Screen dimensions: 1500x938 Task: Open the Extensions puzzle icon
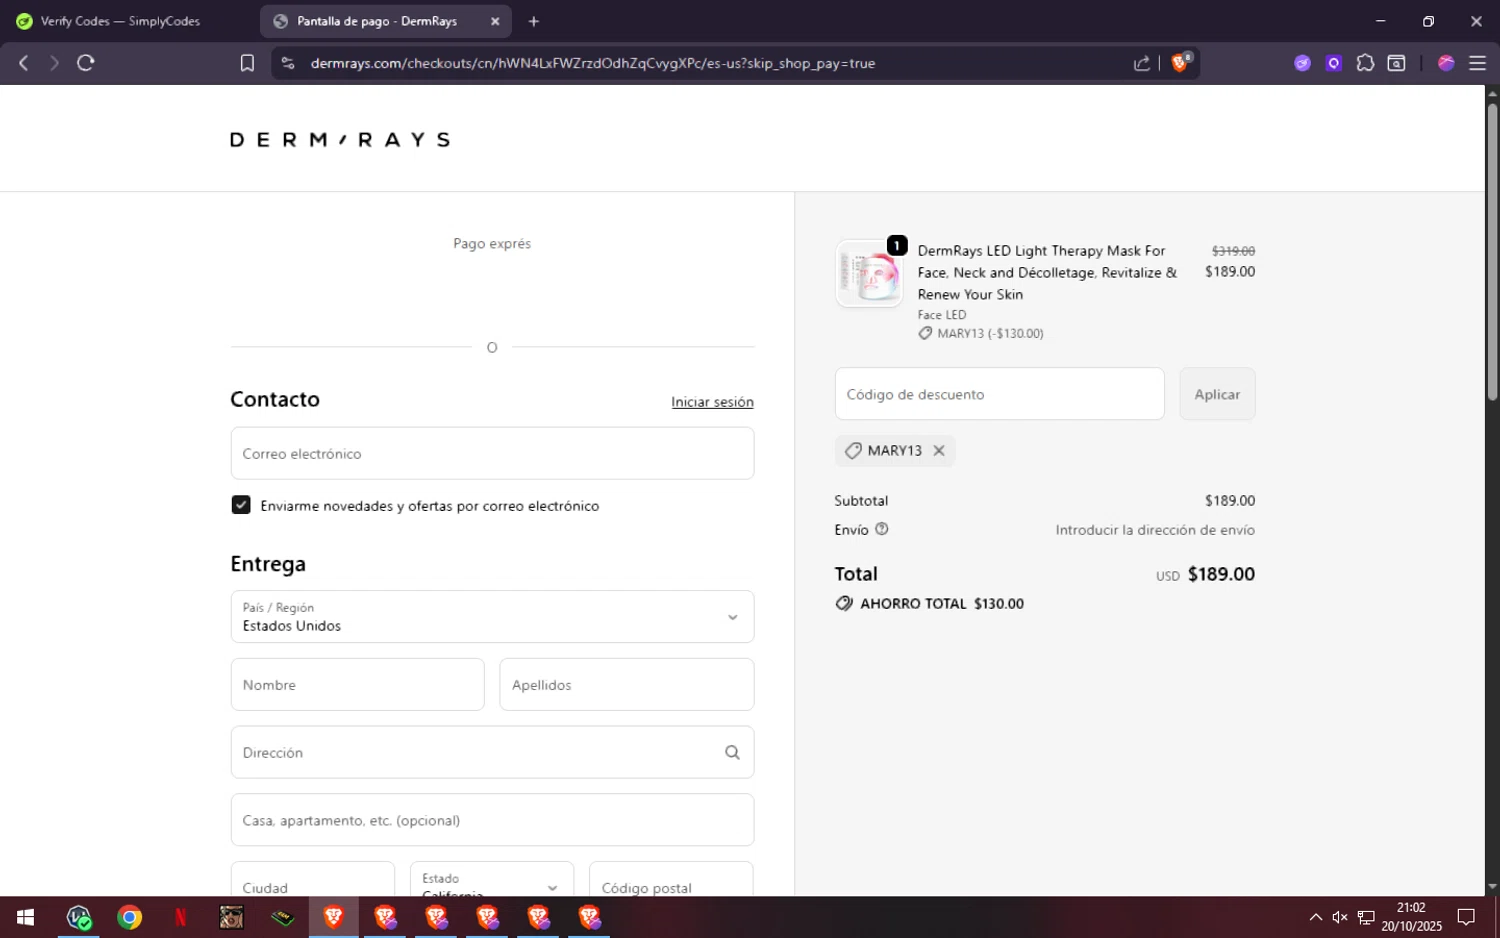[1365, 63]
